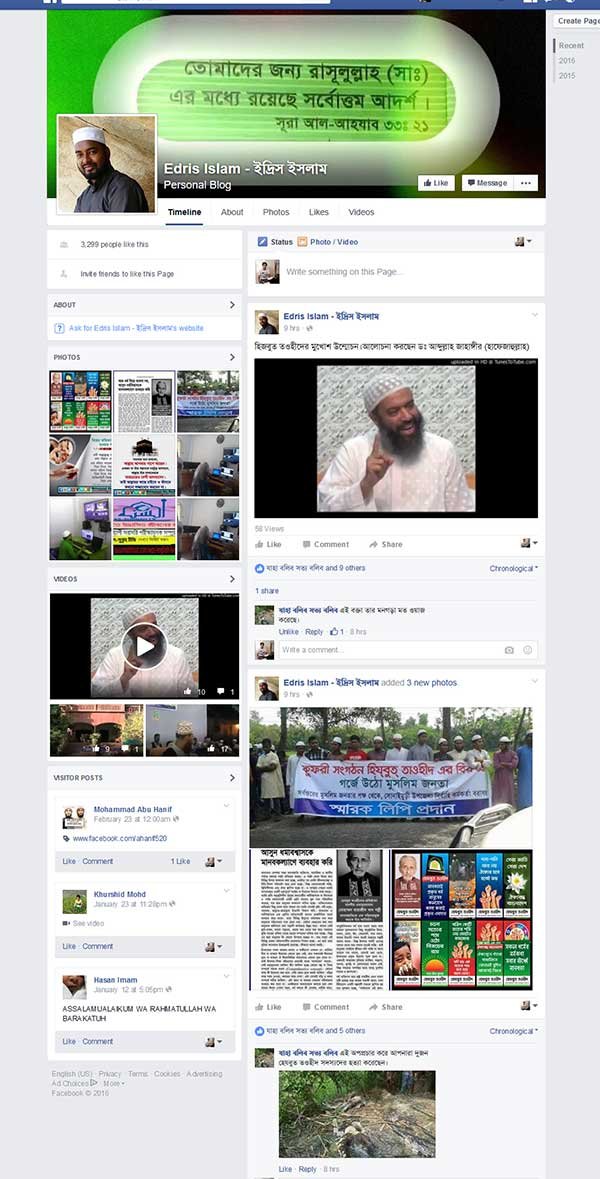Screen dimensions: 600x1179
Task: Open Chronological comment sorting dropdown on video post
Action: [514, 568]
